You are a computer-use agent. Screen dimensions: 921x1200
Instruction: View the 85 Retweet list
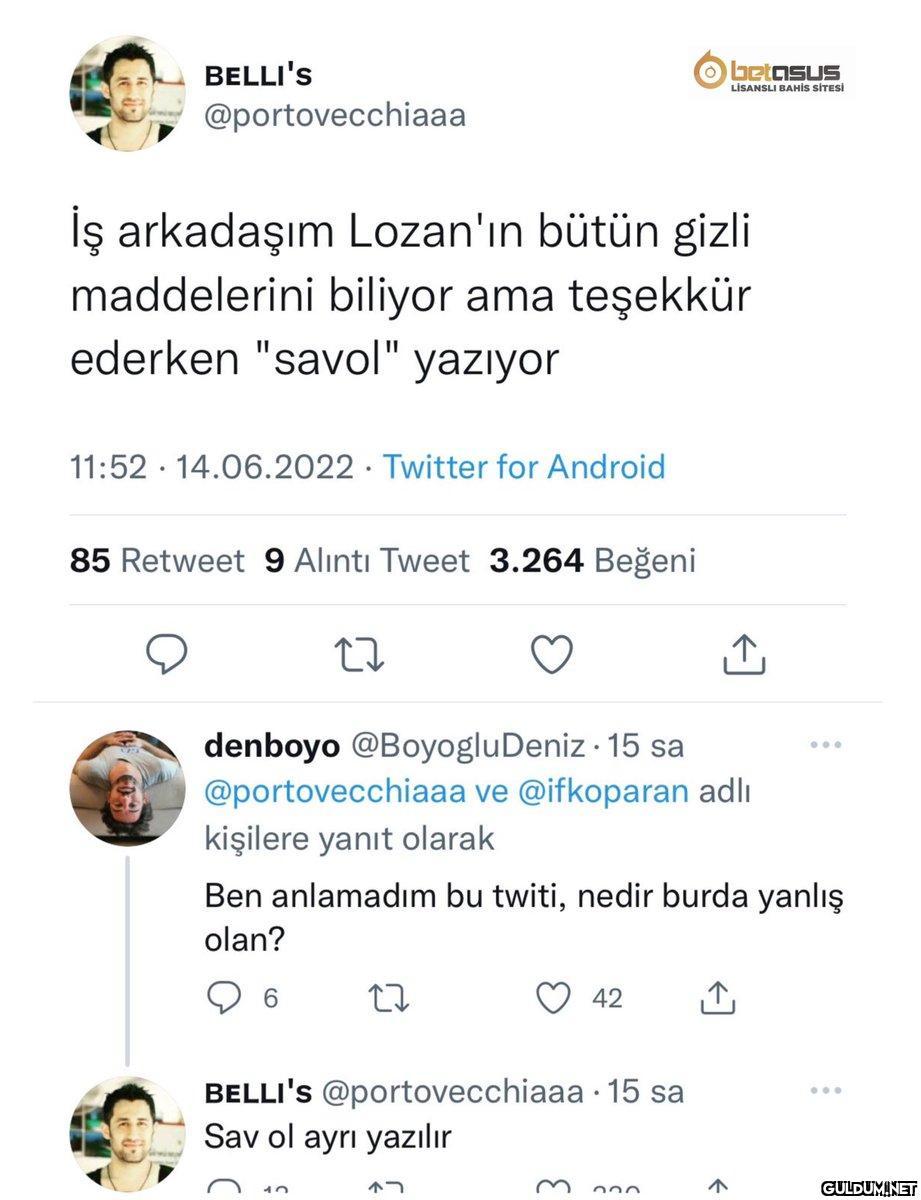point(157,561)
